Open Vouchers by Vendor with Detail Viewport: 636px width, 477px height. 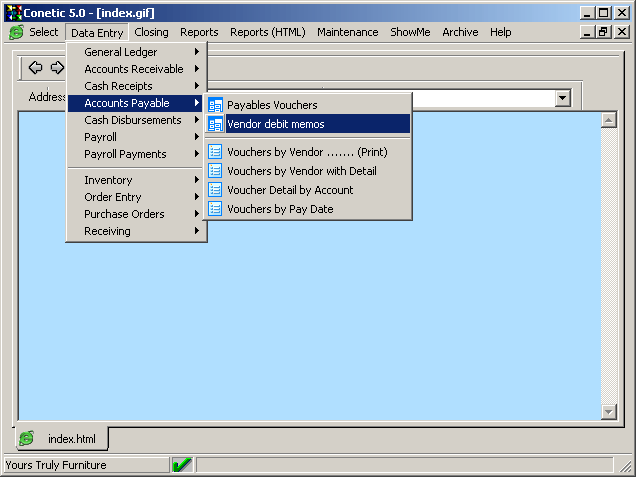point(301,171)
